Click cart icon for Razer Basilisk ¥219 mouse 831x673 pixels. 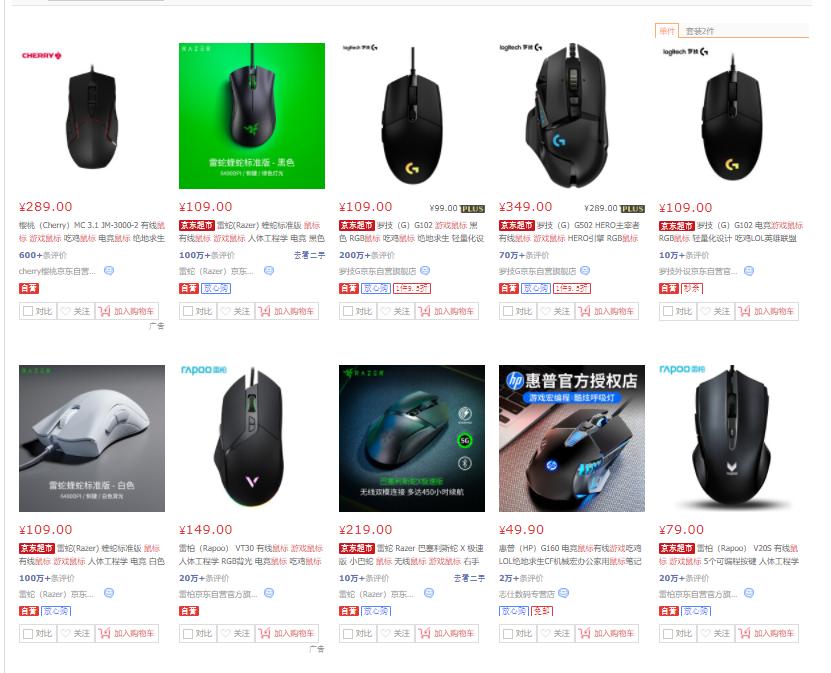(425, 633)
